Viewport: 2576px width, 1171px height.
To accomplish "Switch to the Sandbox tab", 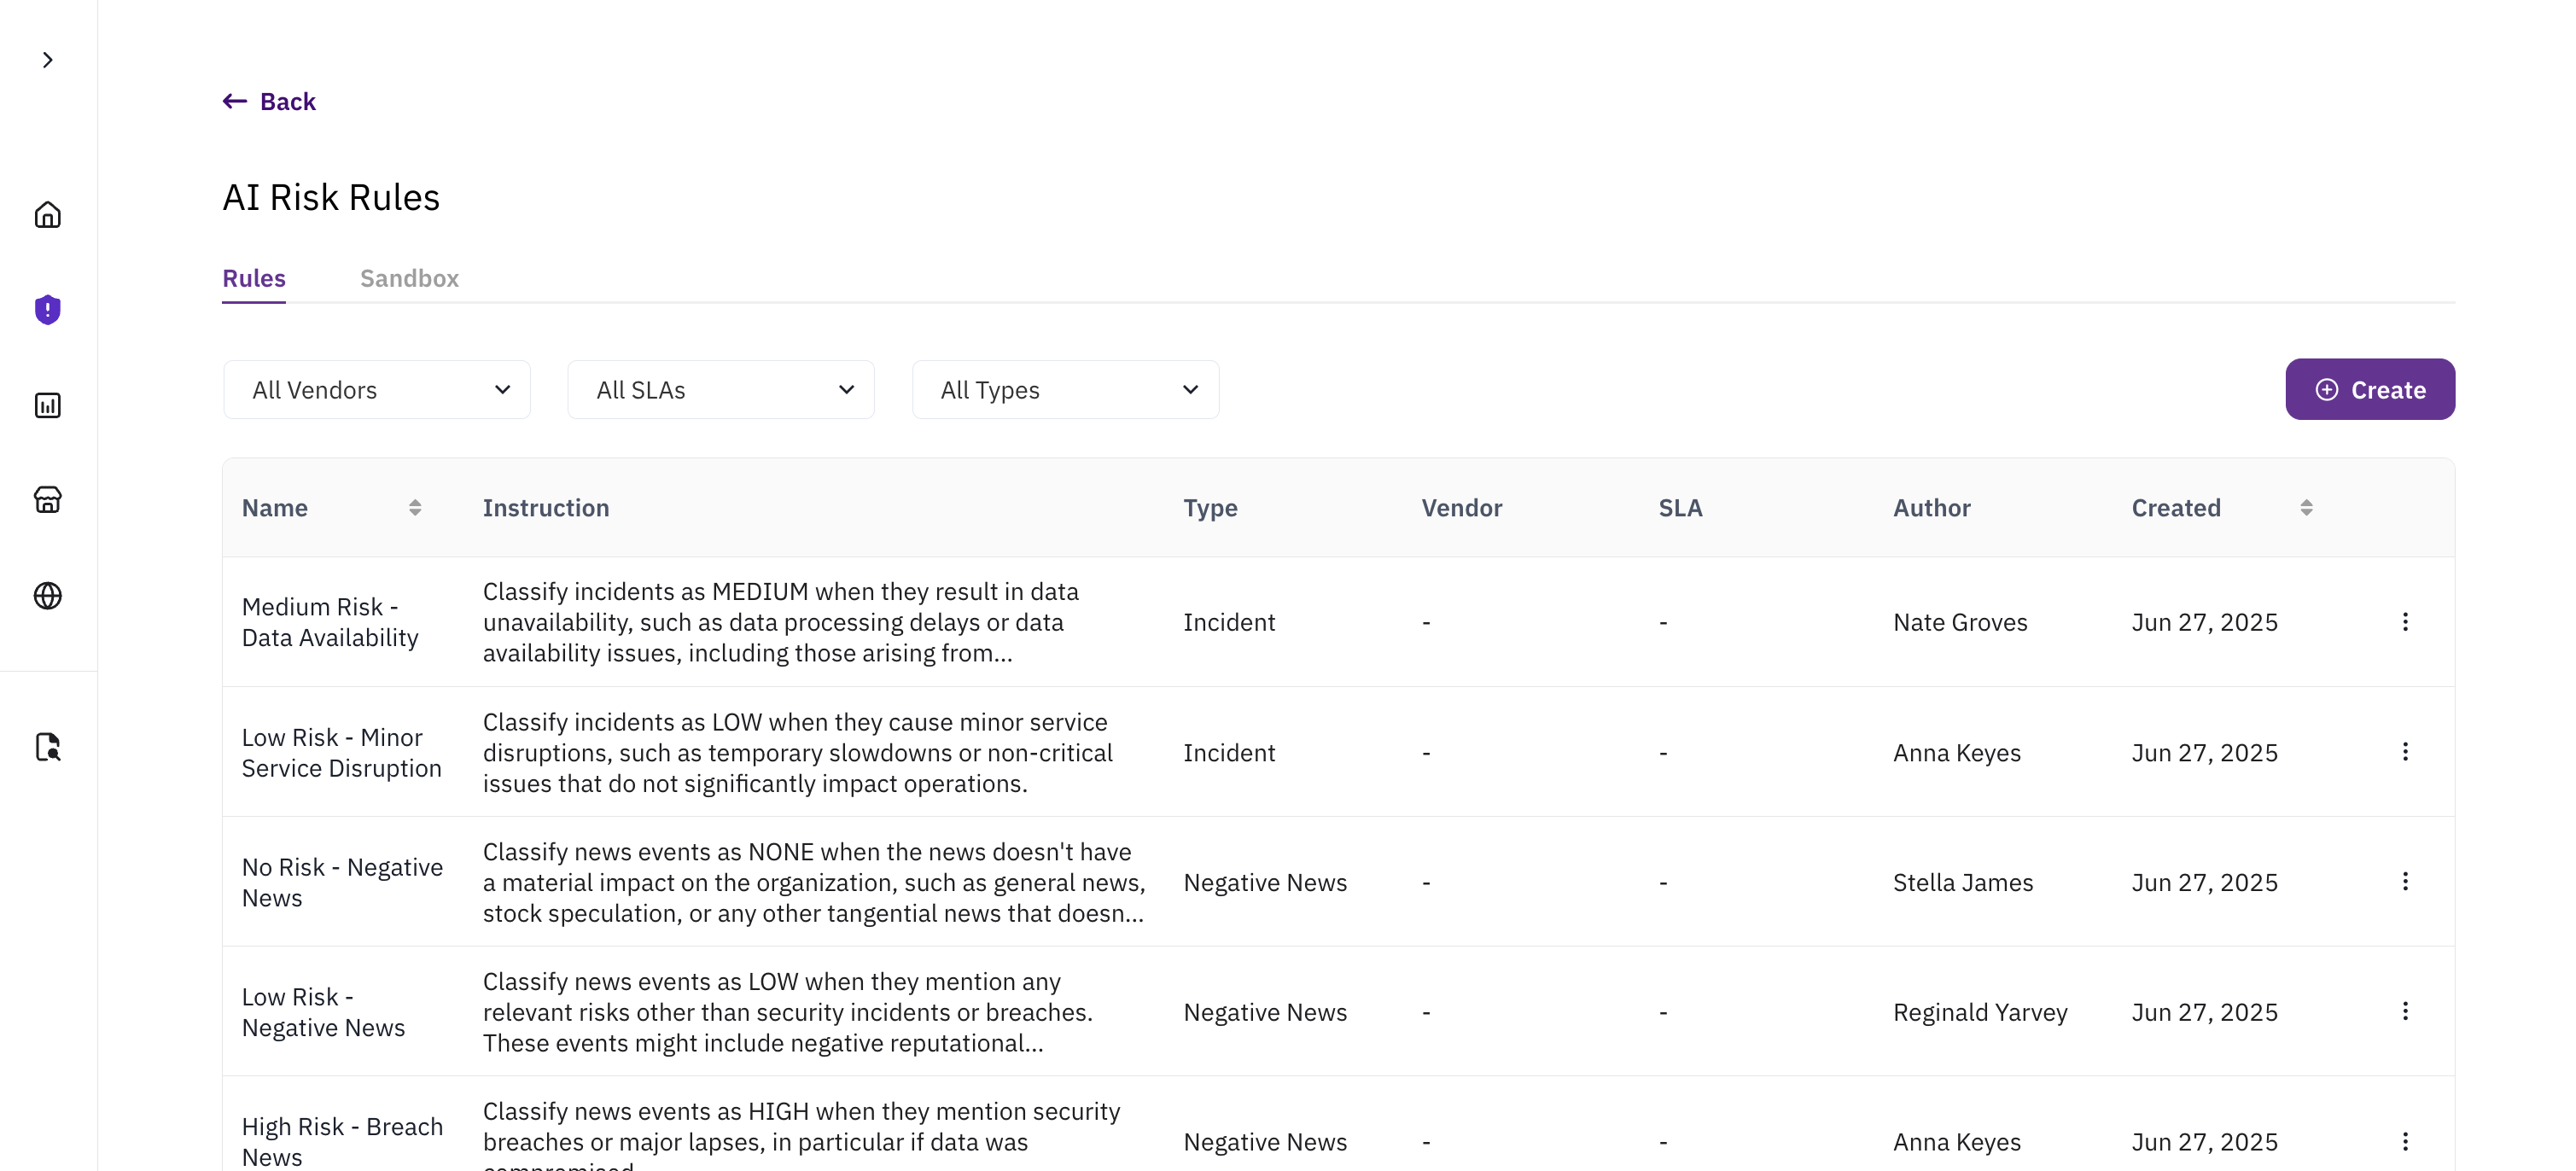I will pyautogui.click(x=409, y=278).
